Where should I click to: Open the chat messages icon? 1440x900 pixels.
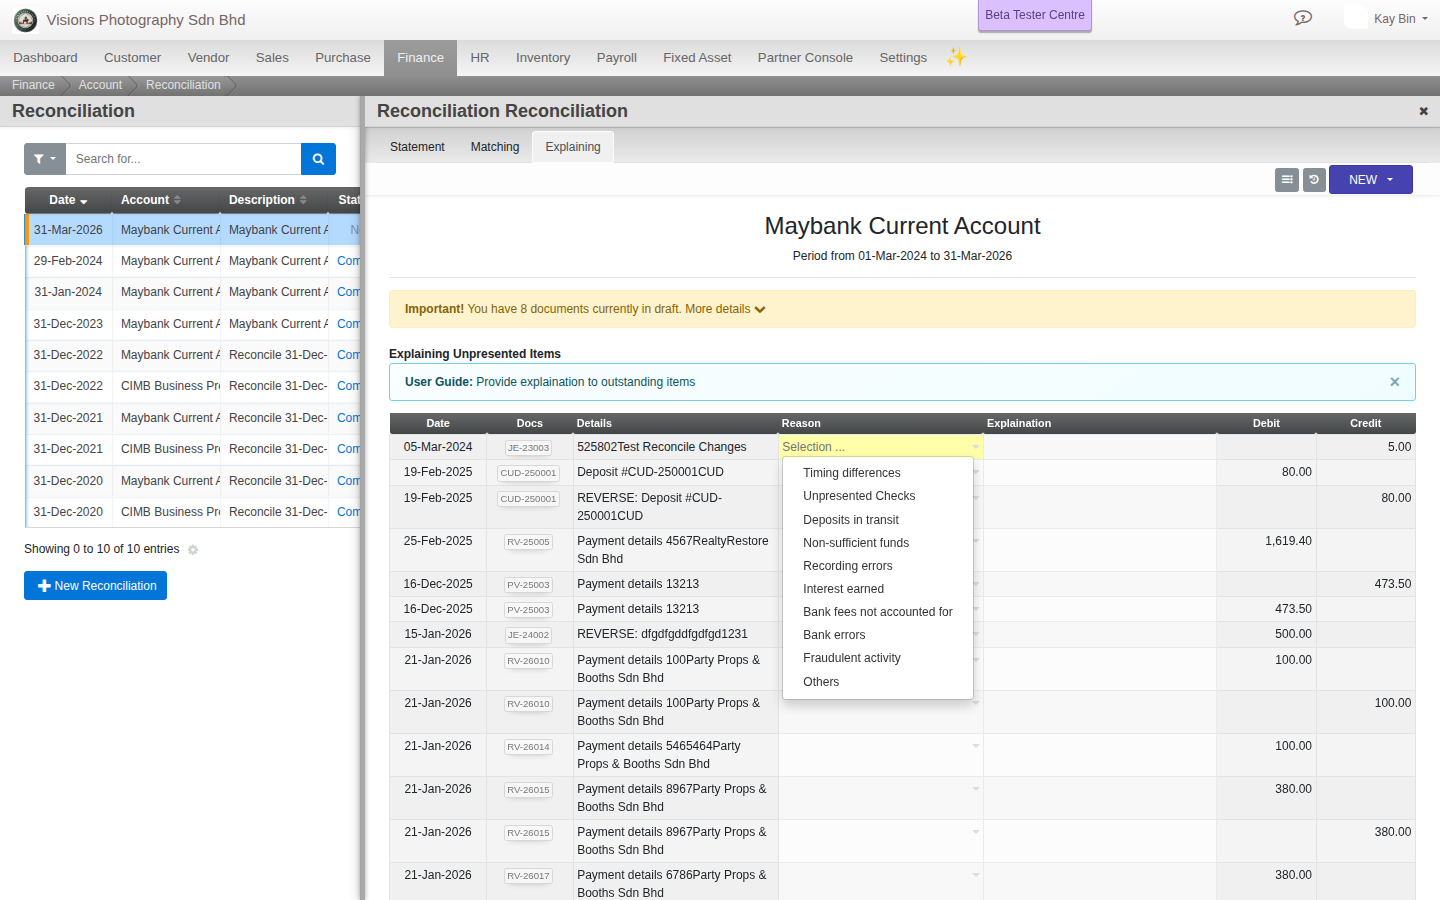1302,18
